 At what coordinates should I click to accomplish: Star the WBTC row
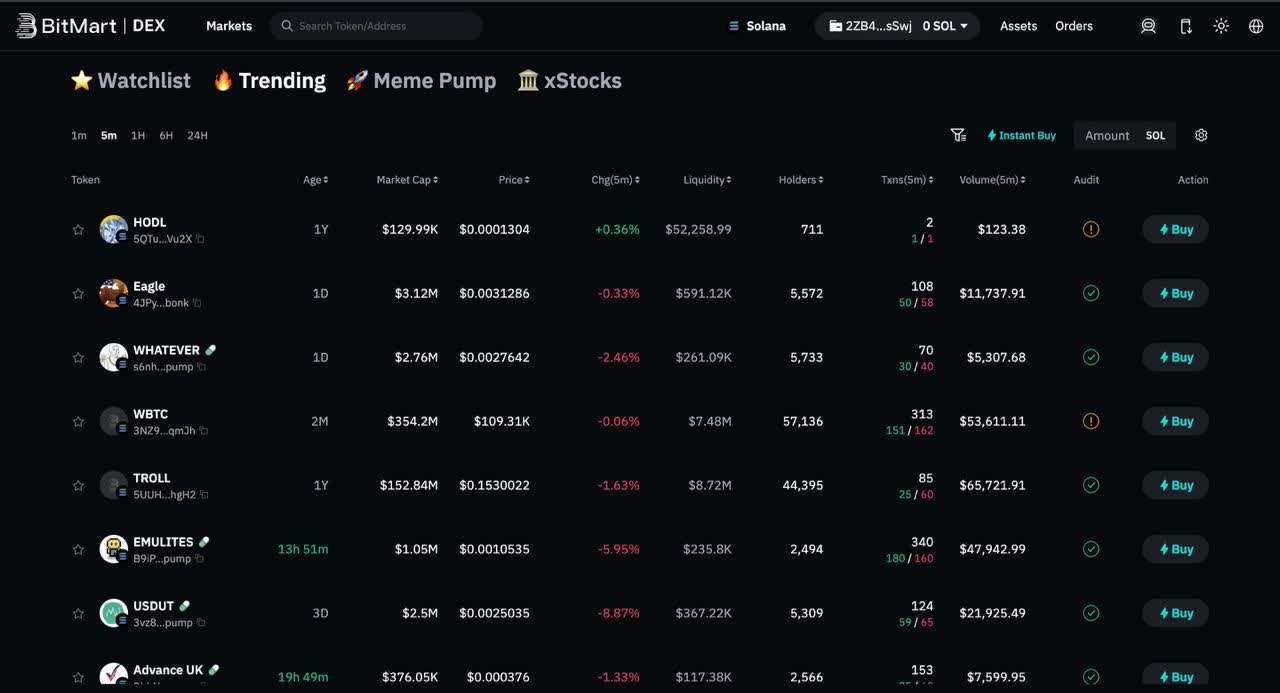78,421
